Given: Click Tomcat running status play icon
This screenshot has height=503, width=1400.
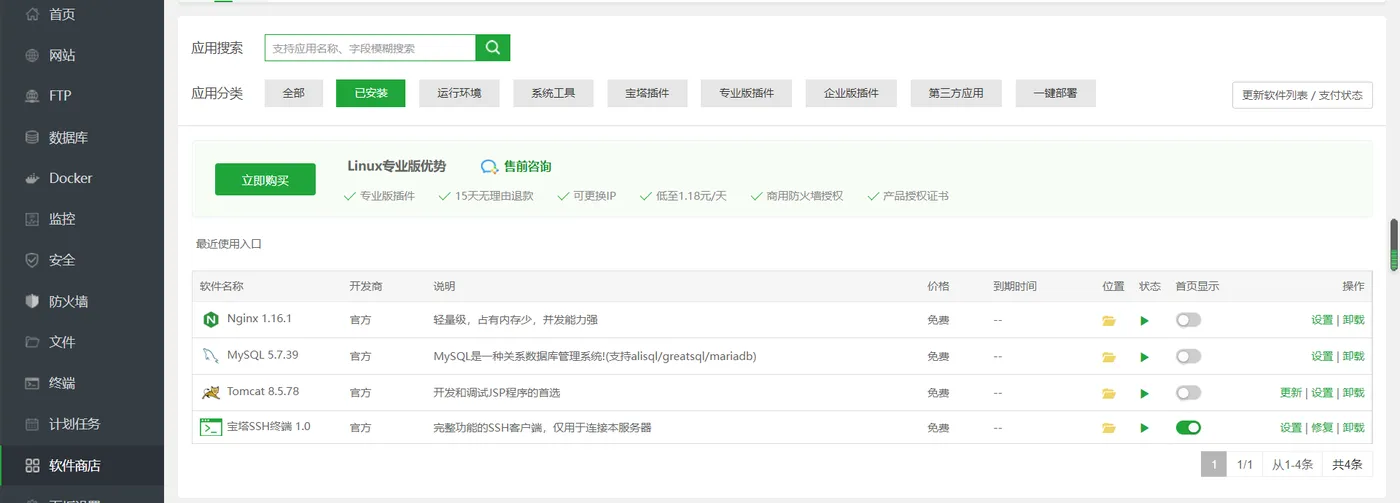Looking at the screenshot, I should tap(1144, 393).
